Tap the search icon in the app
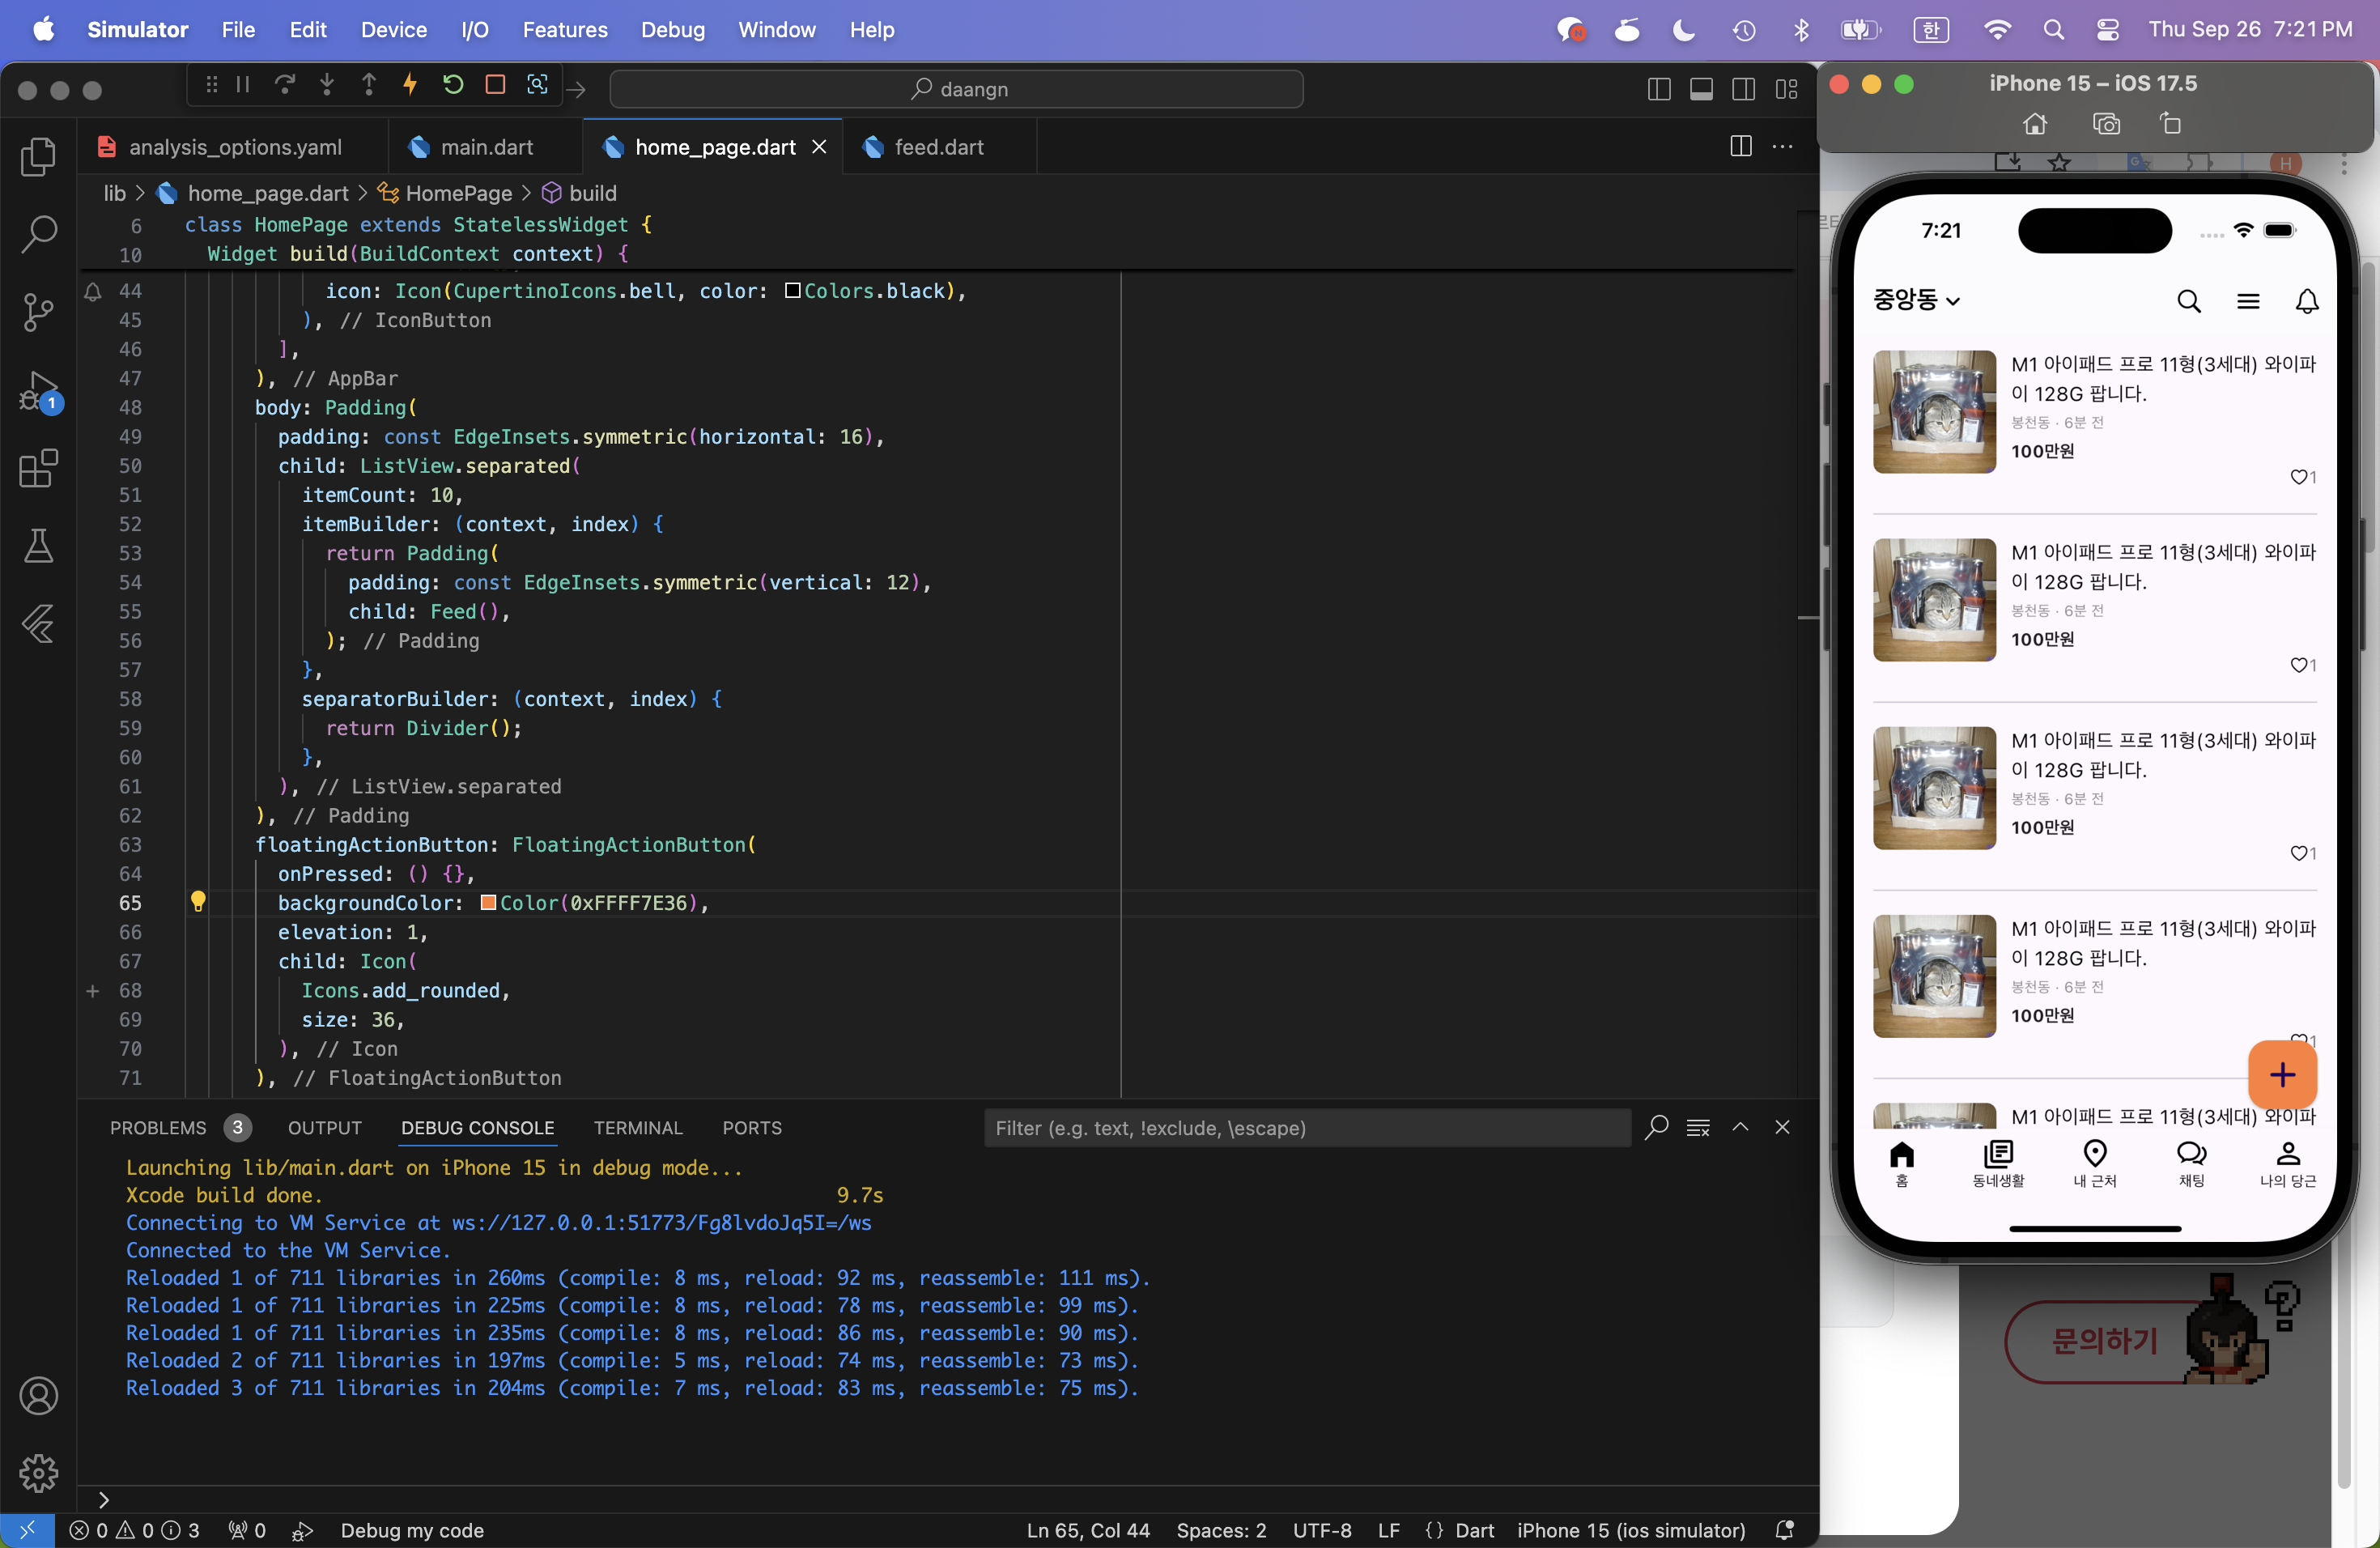Screen dimensions: 2380x1548 click(2189, 301)
